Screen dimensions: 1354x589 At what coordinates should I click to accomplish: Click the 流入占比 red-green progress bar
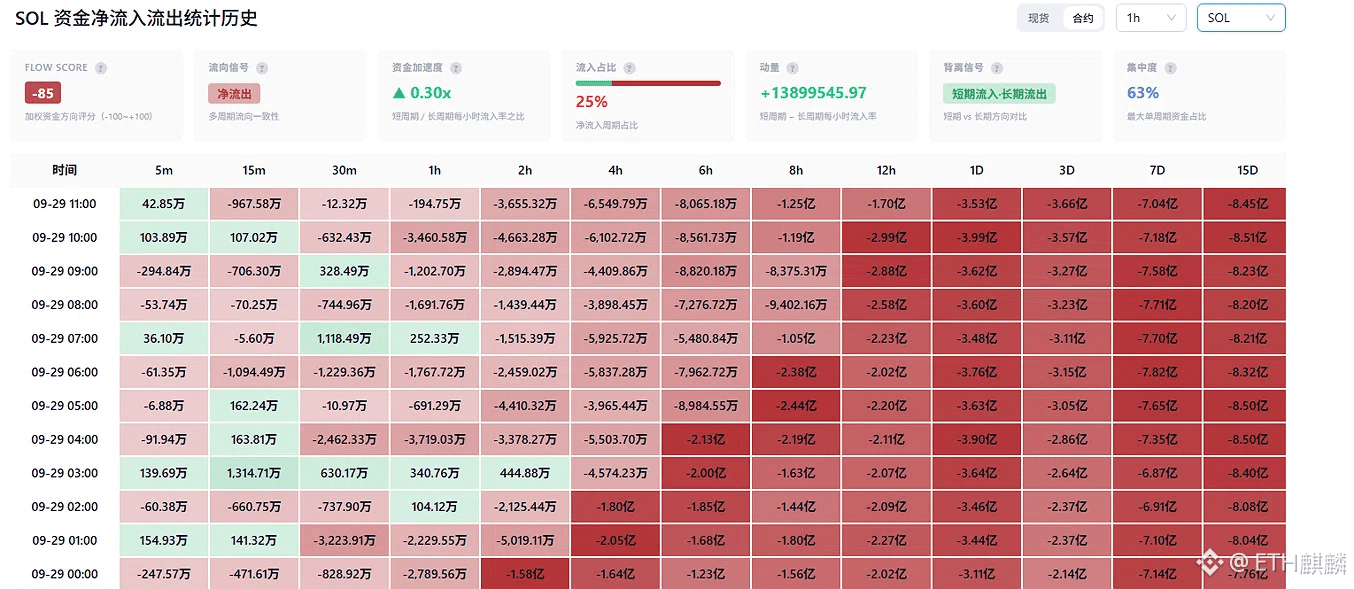[648, 83]
